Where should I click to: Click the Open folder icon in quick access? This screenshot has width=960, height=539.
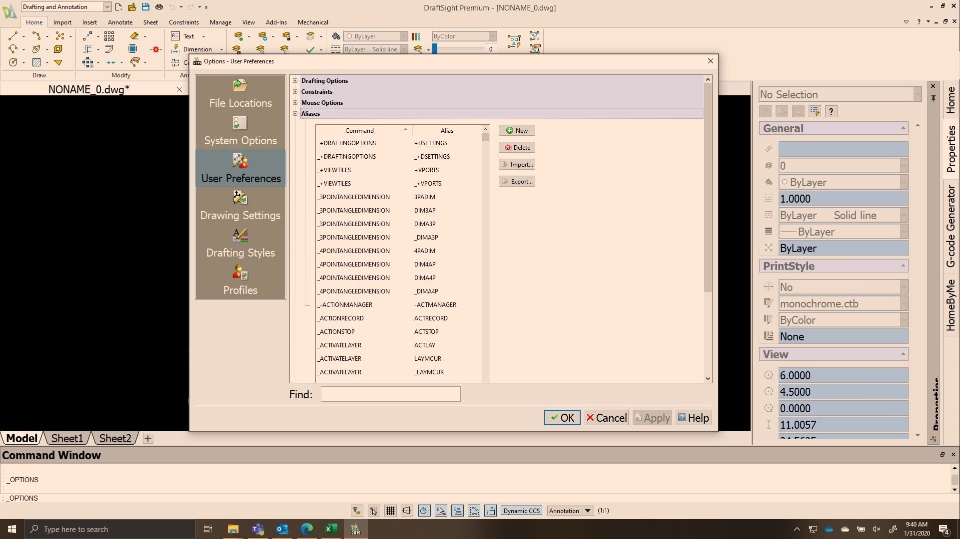[x=132, y=7]
